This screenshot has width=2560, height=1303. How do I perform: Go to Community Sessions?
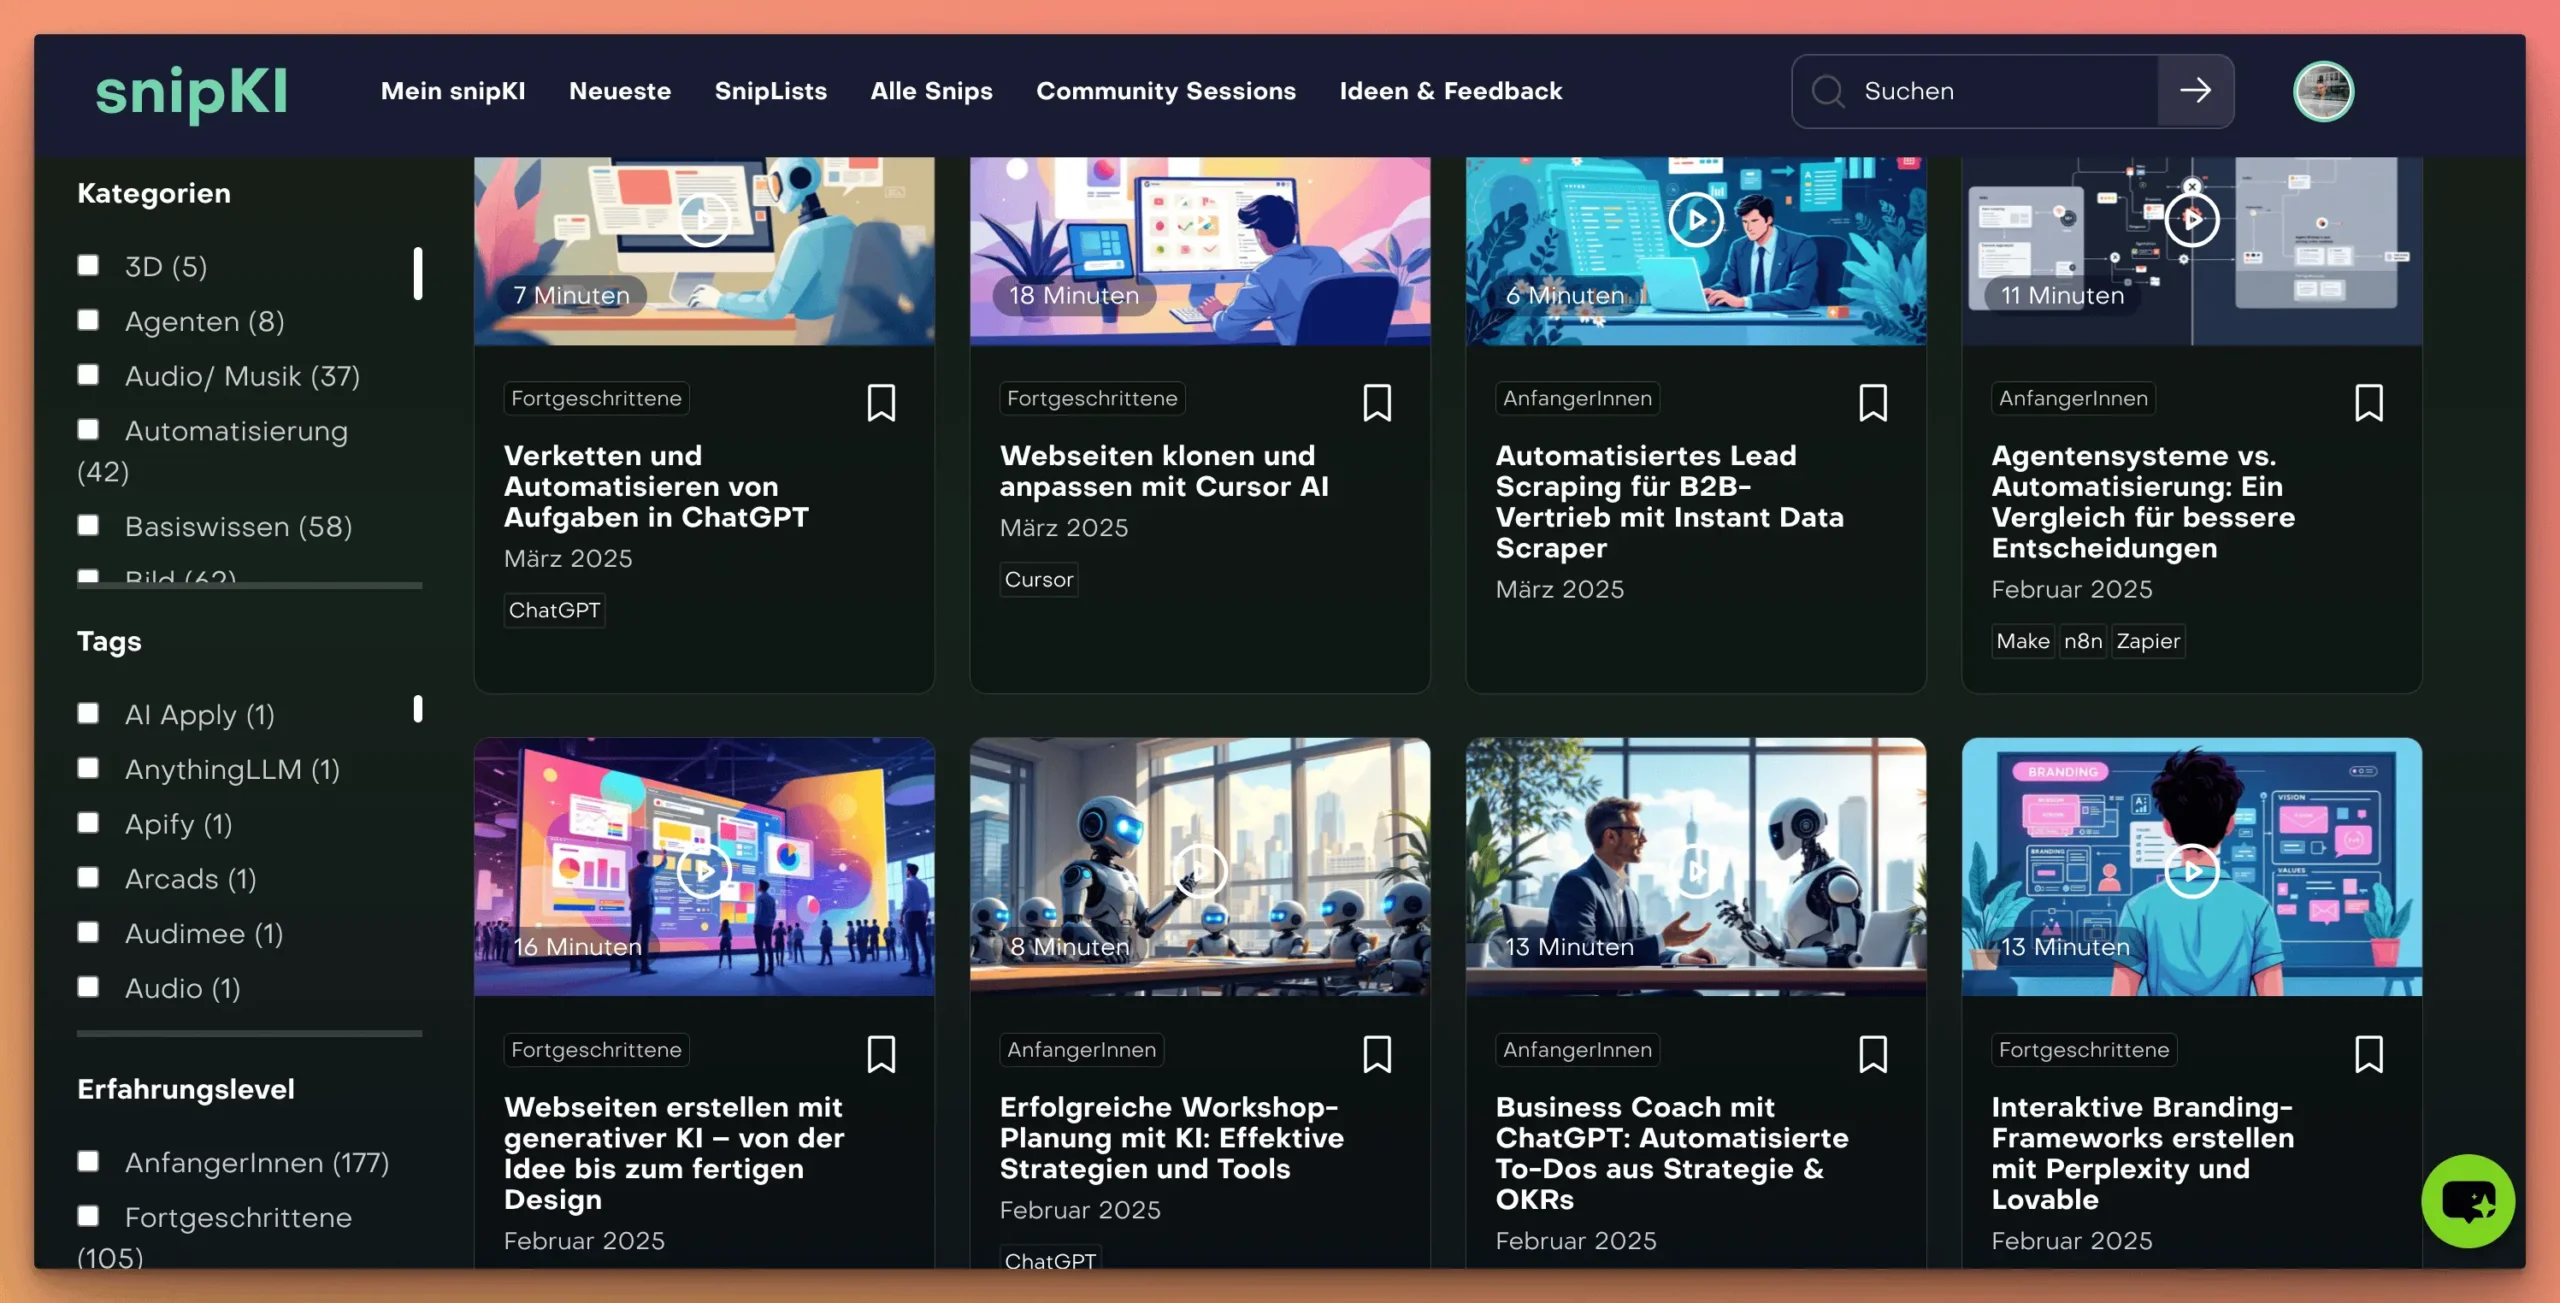[x=1165, y=91]
